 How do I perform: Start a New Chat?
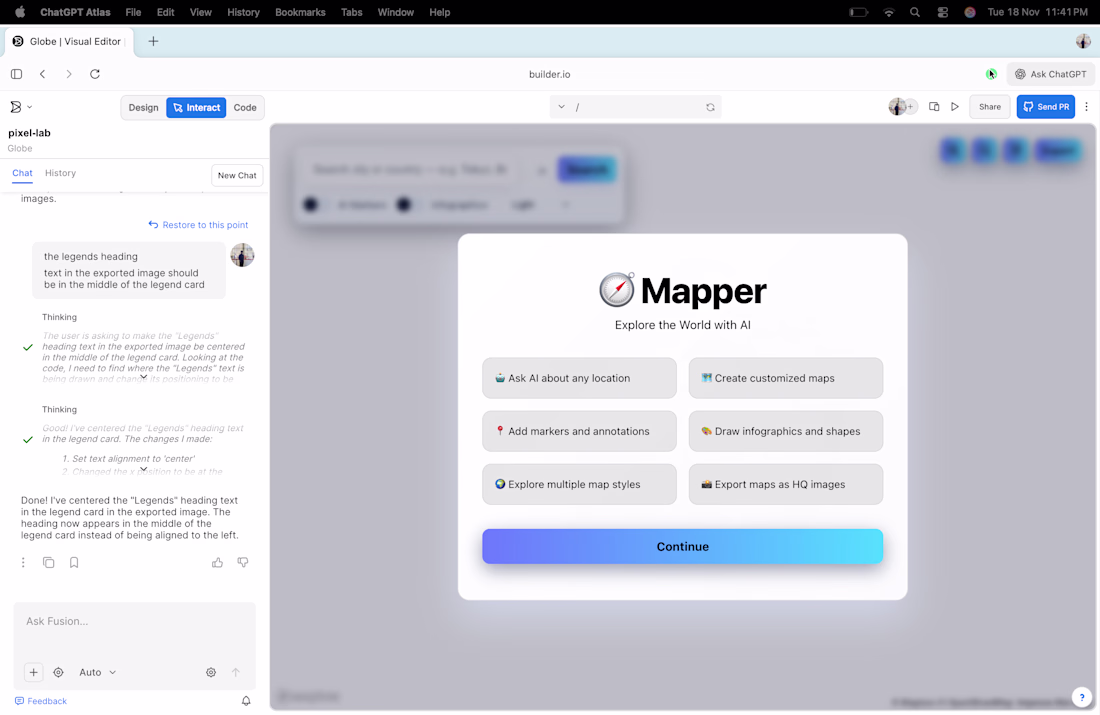click(x=237, y=175)
